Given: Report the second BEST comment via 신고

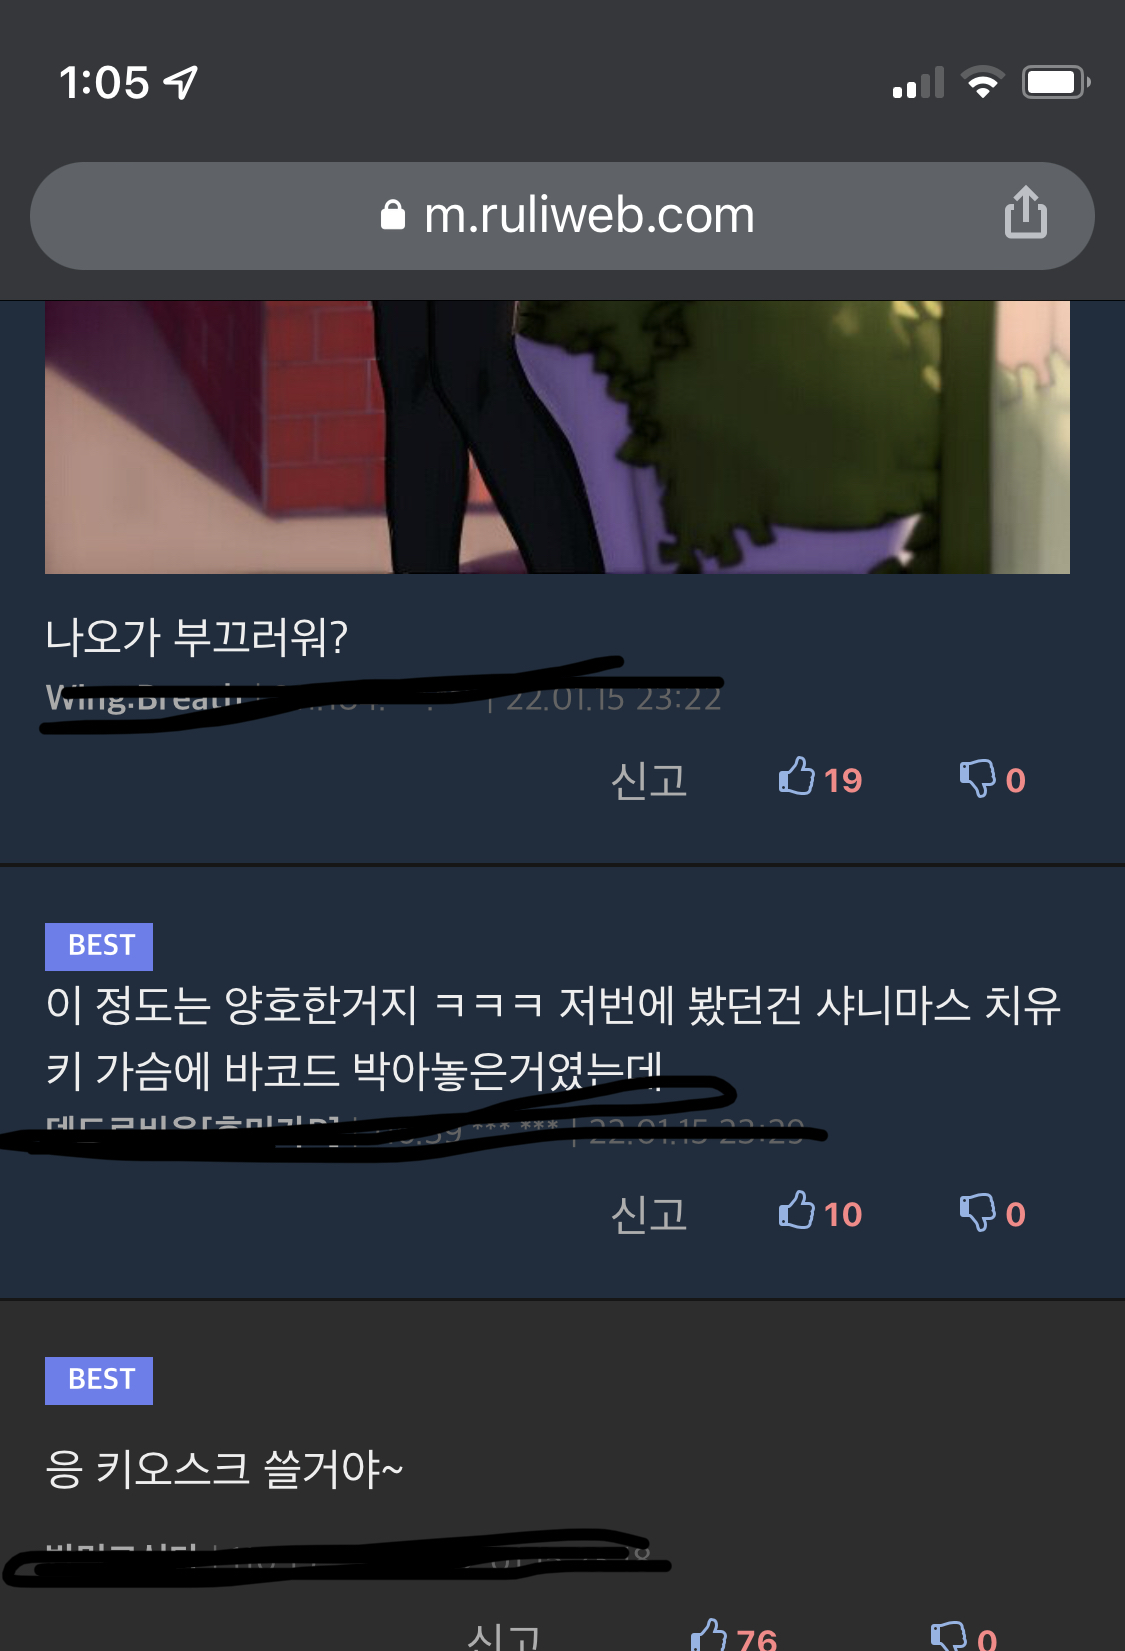Looking at the screenshot, I should click(649, 1213).
